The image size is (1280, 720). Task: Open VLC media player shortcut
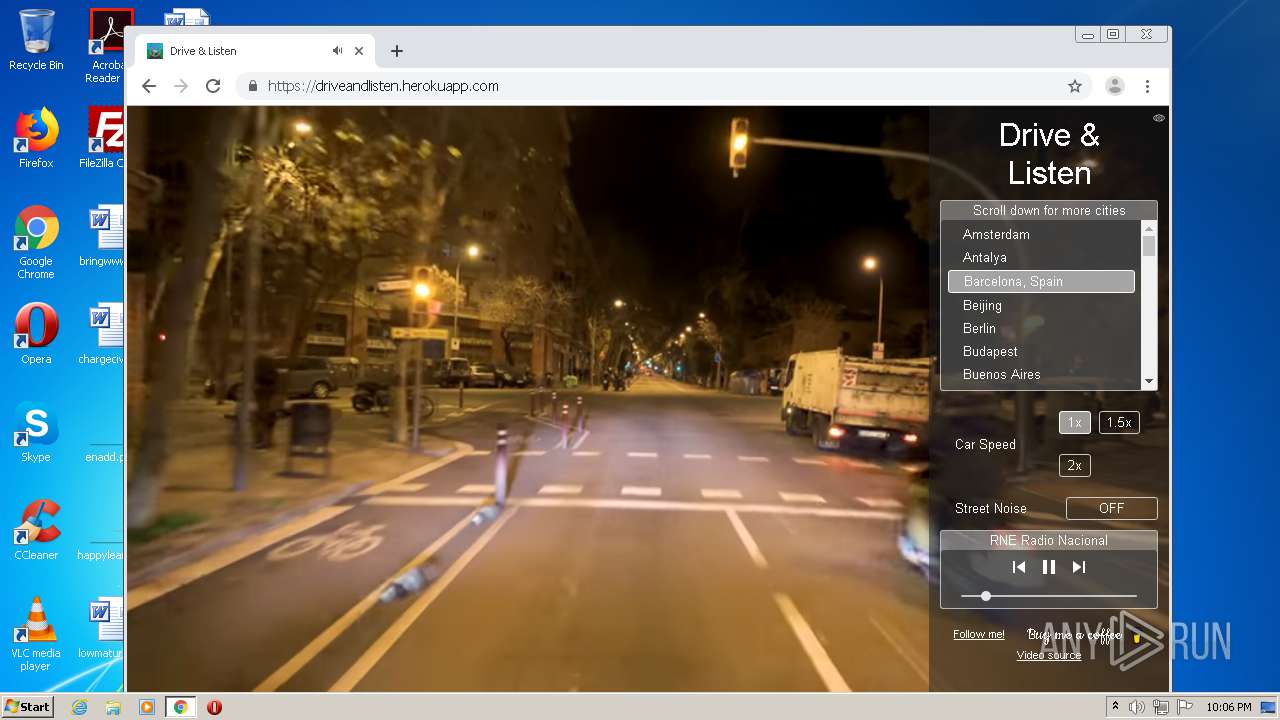tap(36, 634)
